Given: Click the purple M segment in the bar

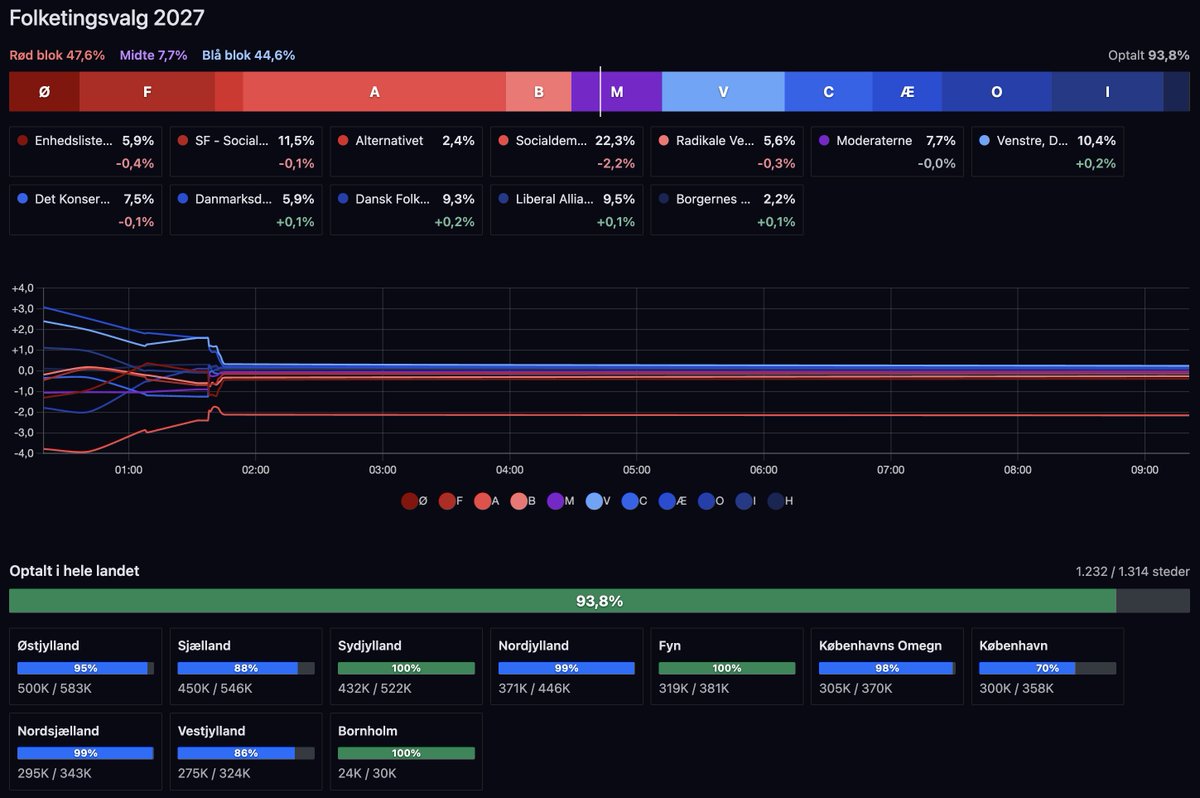Looking at the screenshot, I should (x=617, y=91).
